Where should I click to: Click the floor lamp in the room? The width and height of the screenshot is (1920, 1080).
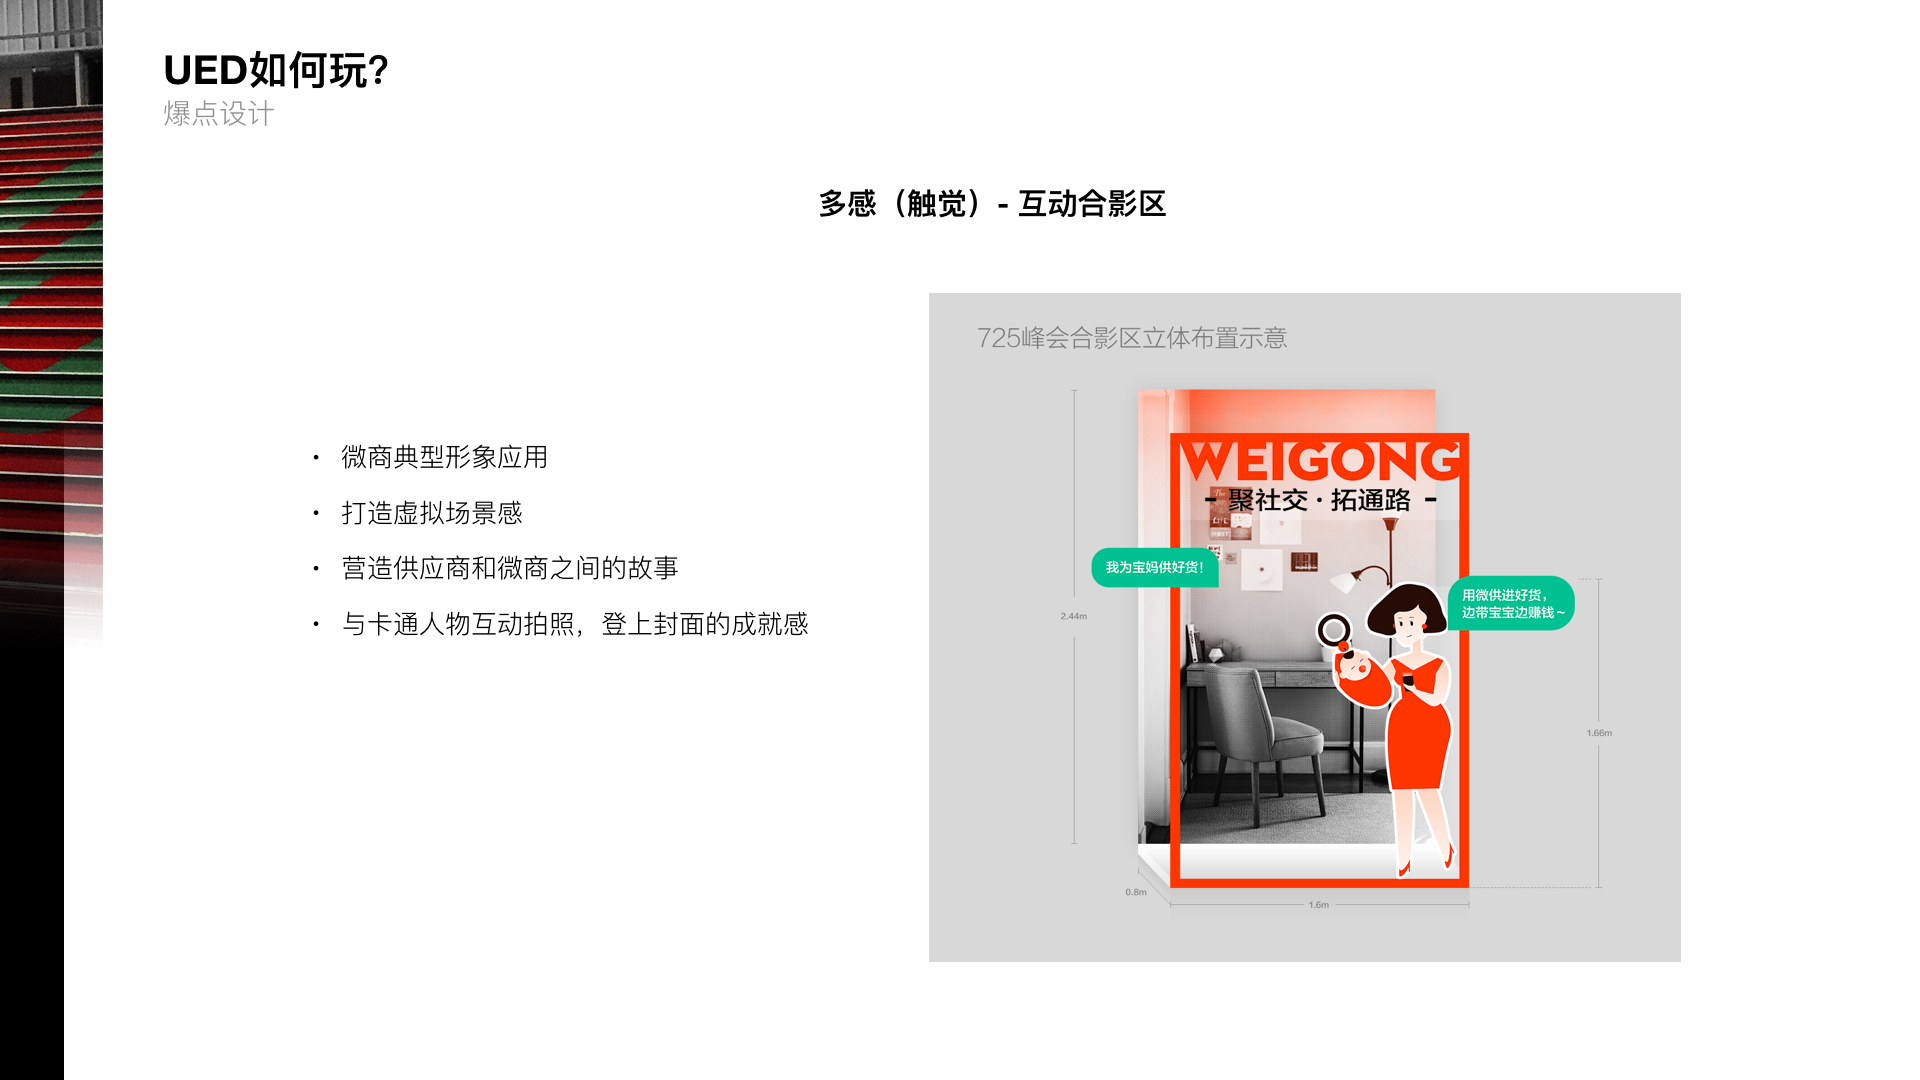(x=1372, y=600)
